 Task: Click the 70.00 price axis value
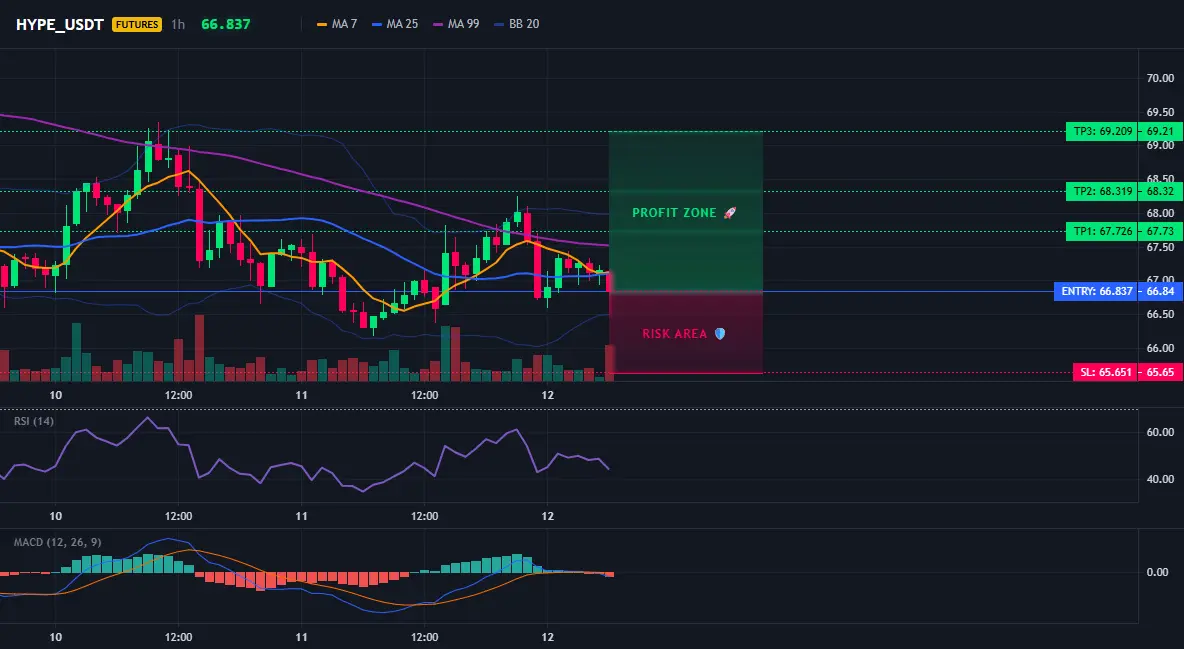click(1160, 78)
